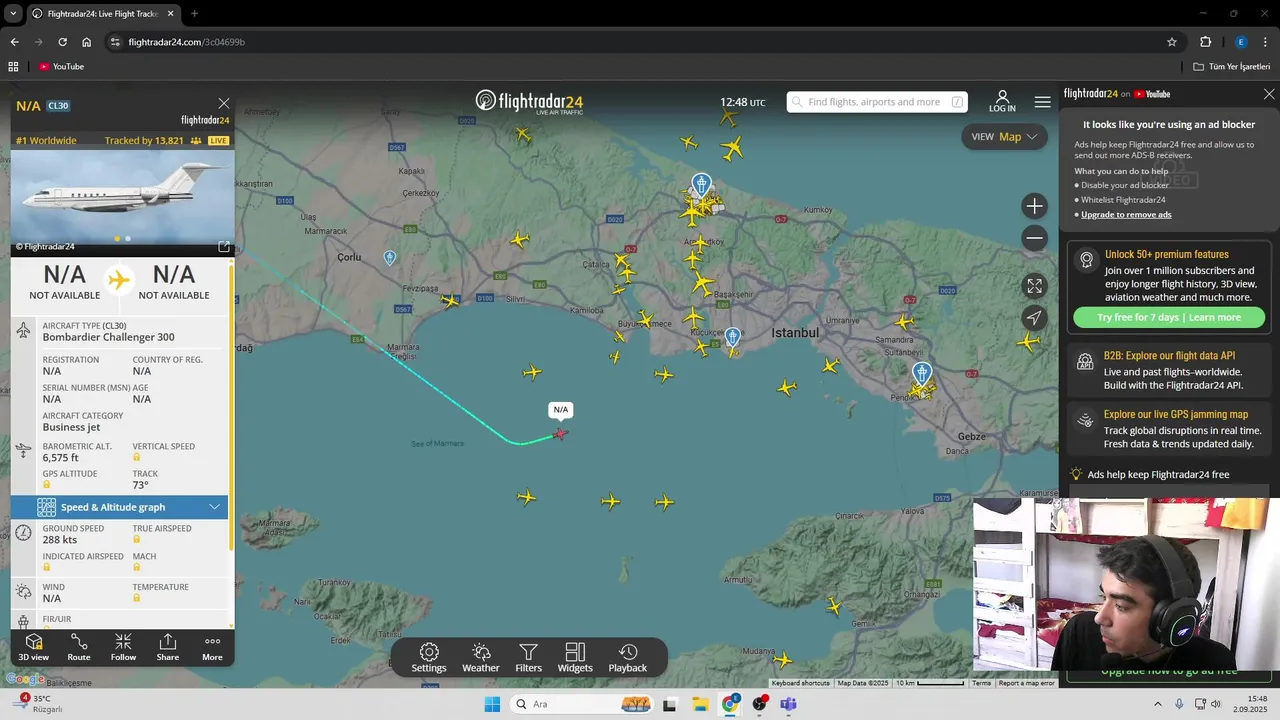Open aircraft photo in new window
This screenshot has height=720, width=1280.
(x=224, y=246)
